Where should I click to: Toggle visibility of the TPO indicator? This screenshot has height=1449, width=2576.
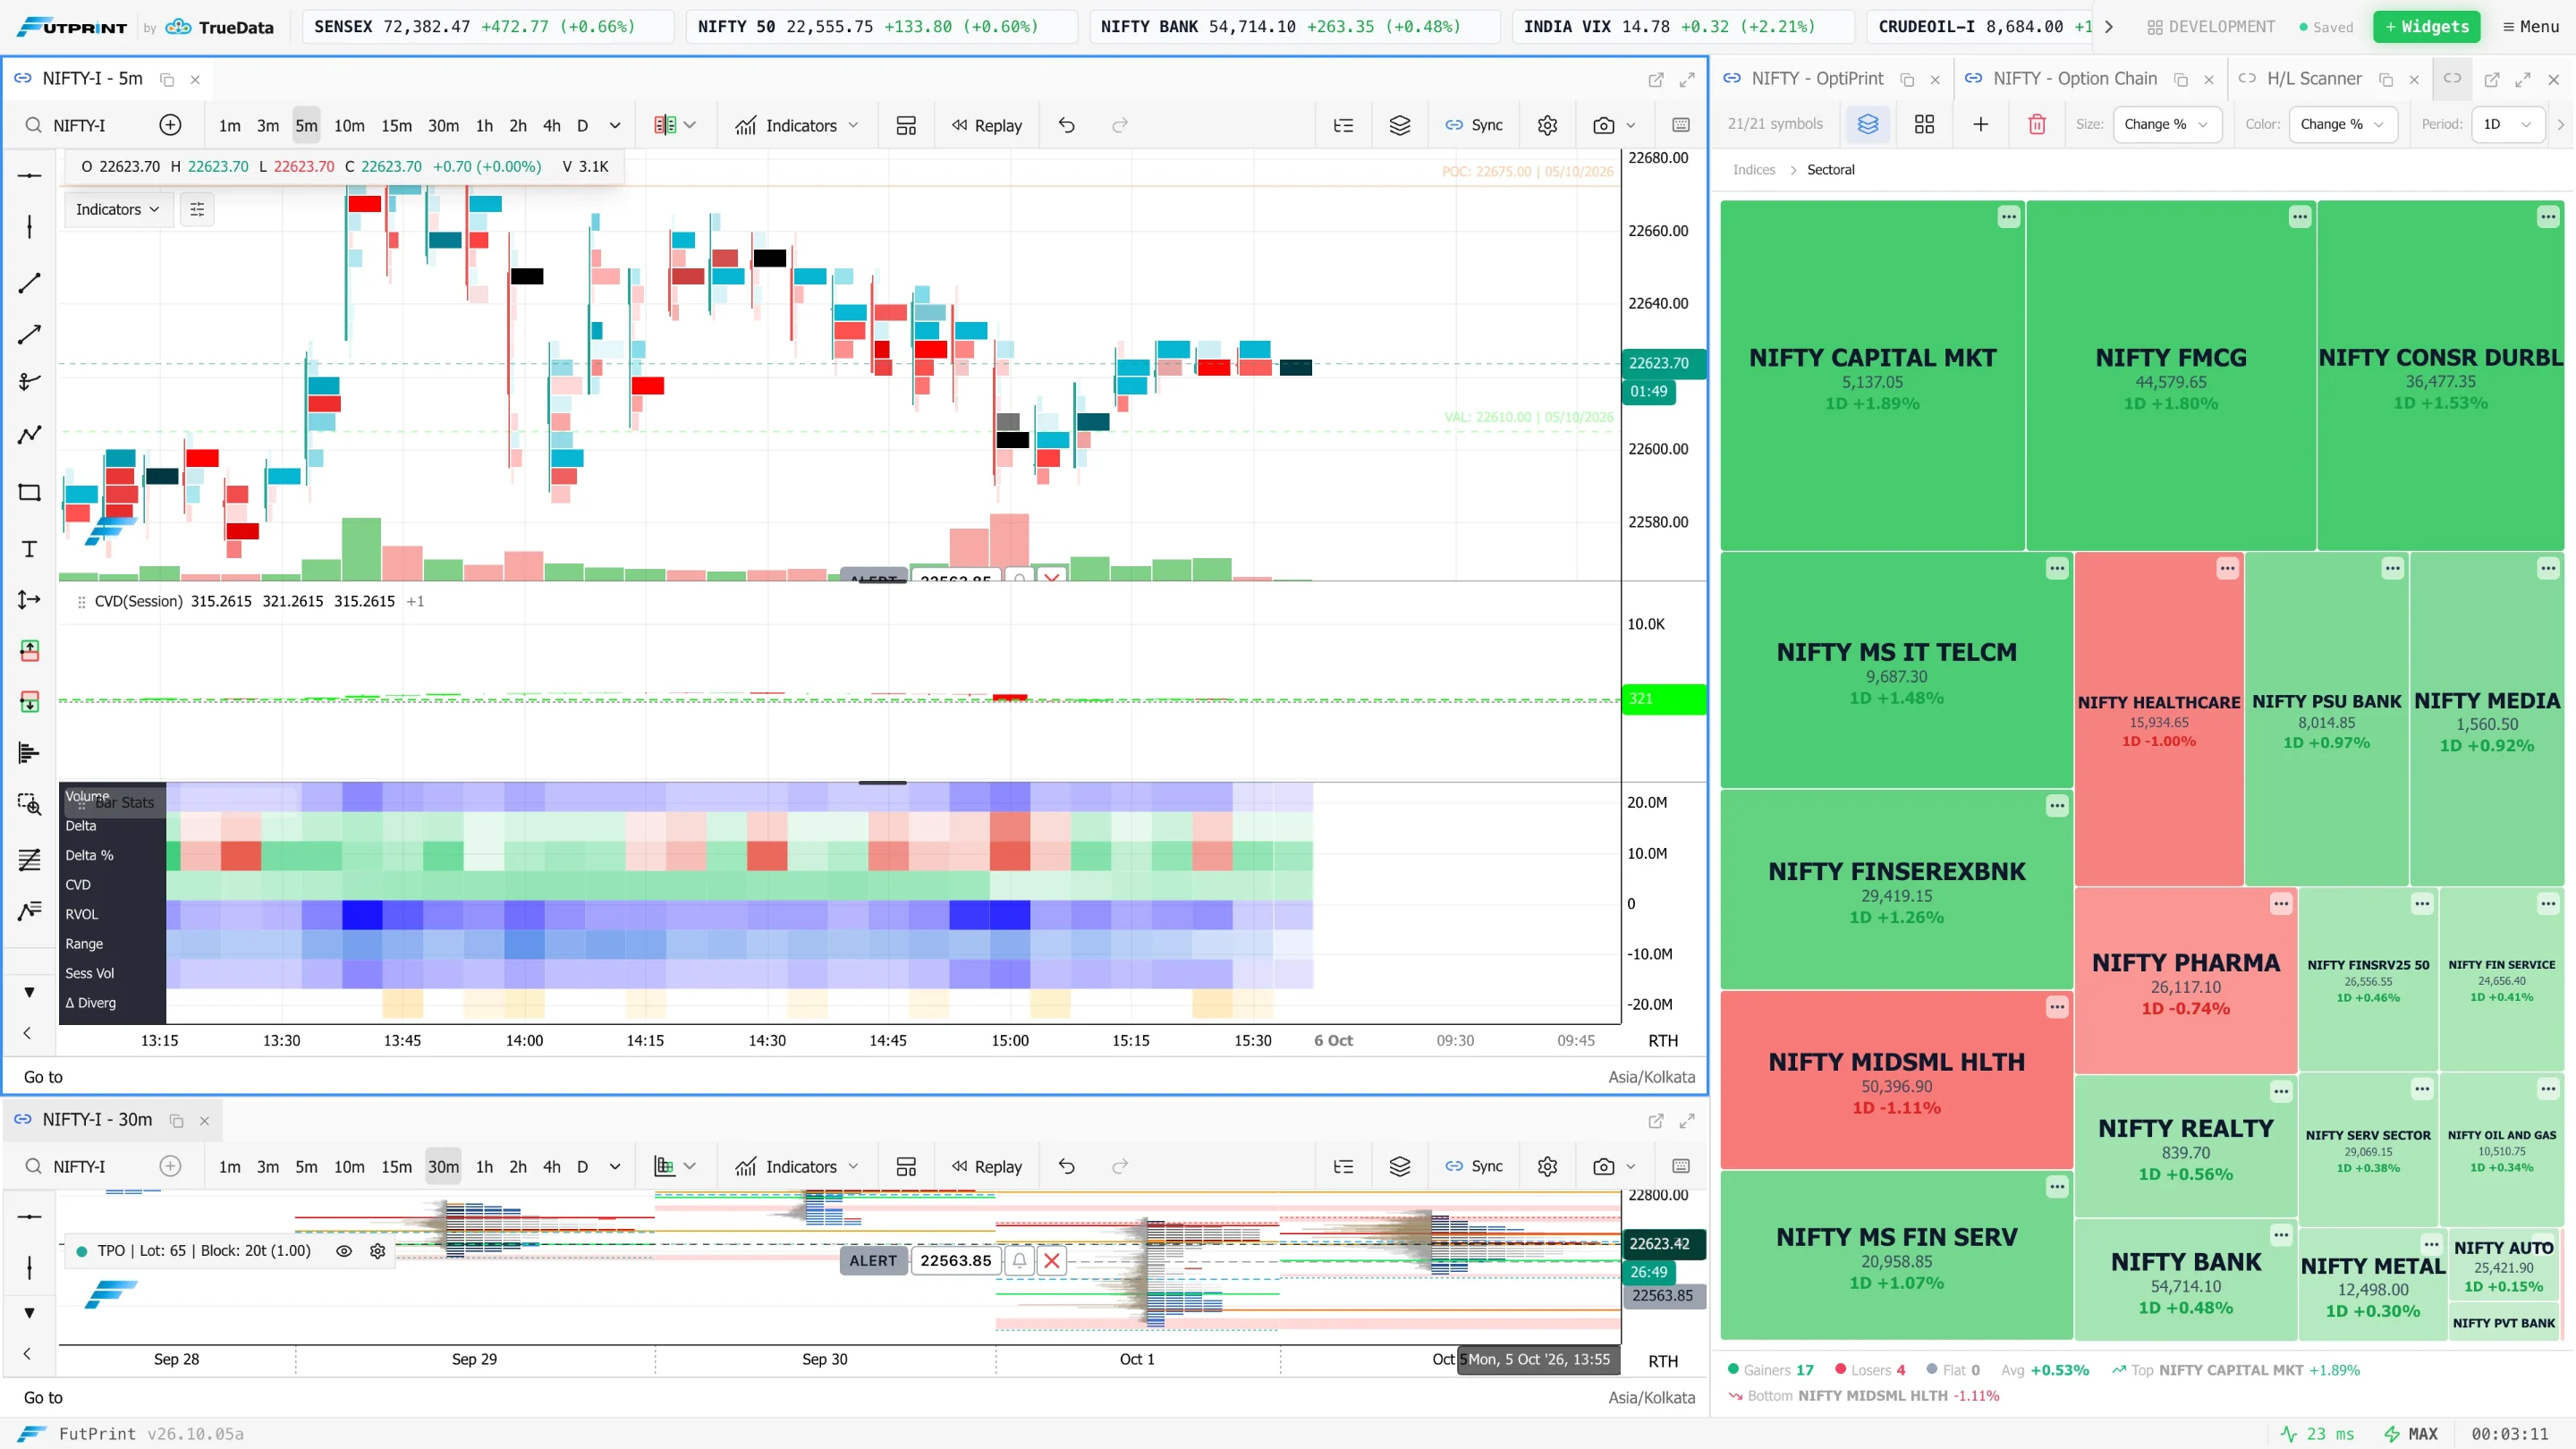(x=344, y=1251)
